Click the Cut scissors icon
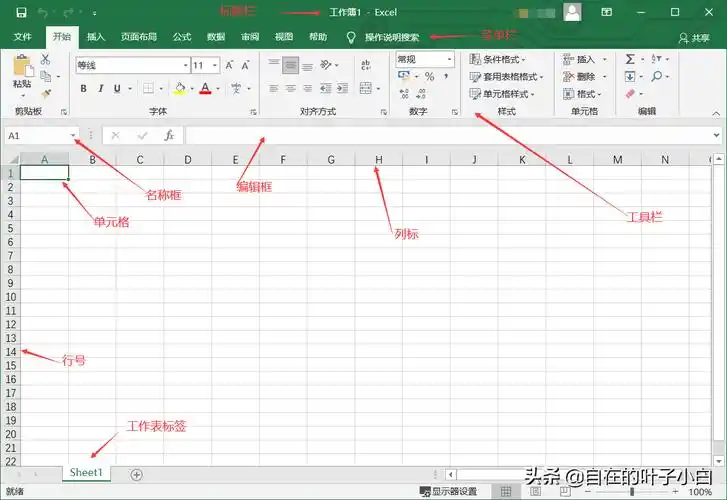 click(x=45, y=59)
